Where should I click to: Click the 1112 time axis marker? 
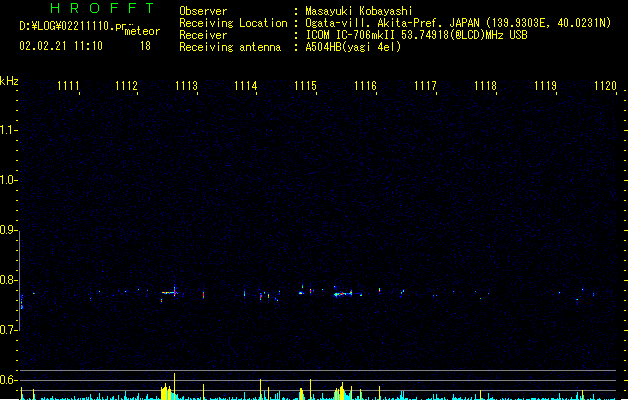coord(126,86)
